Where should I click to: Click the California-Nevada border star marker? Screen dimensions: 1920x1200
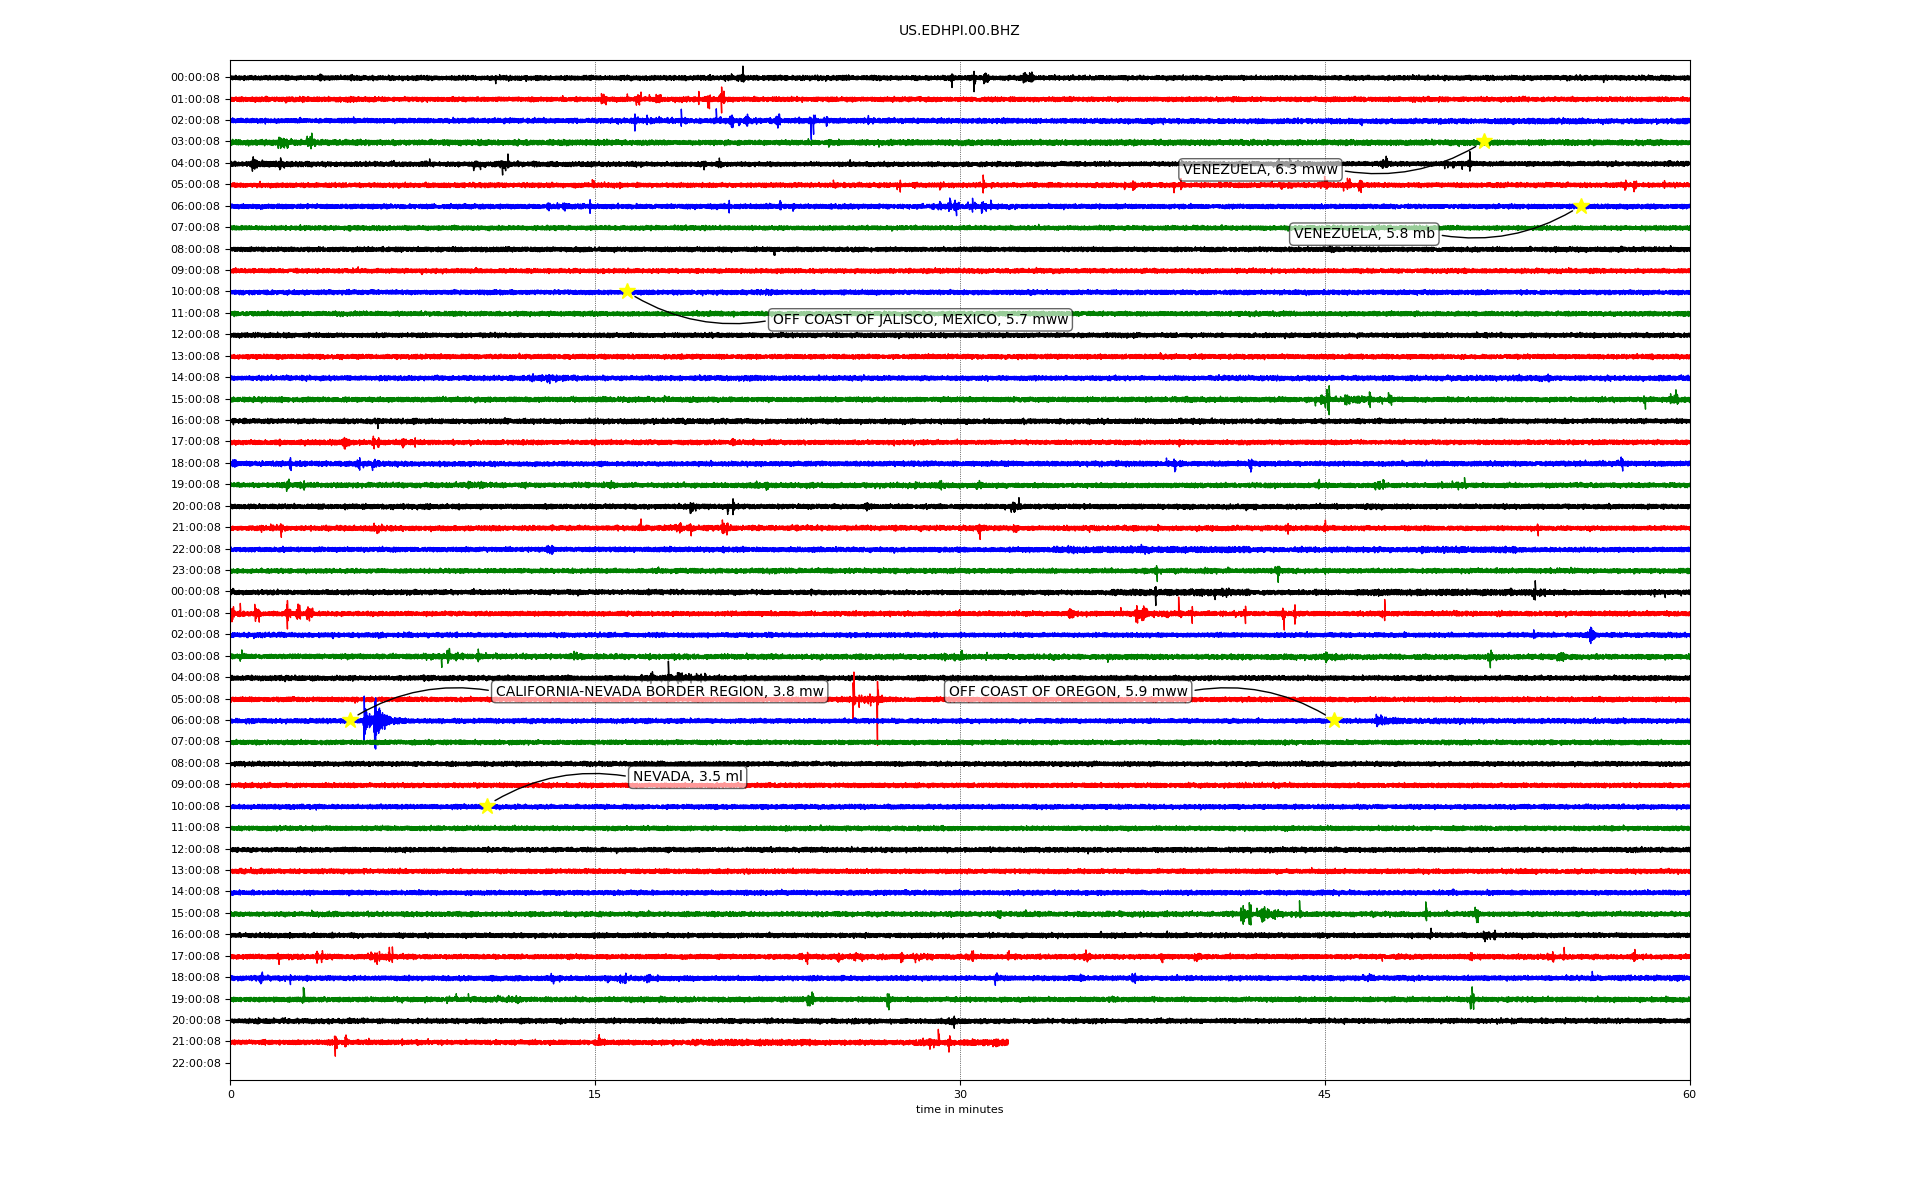click(350, 720)
